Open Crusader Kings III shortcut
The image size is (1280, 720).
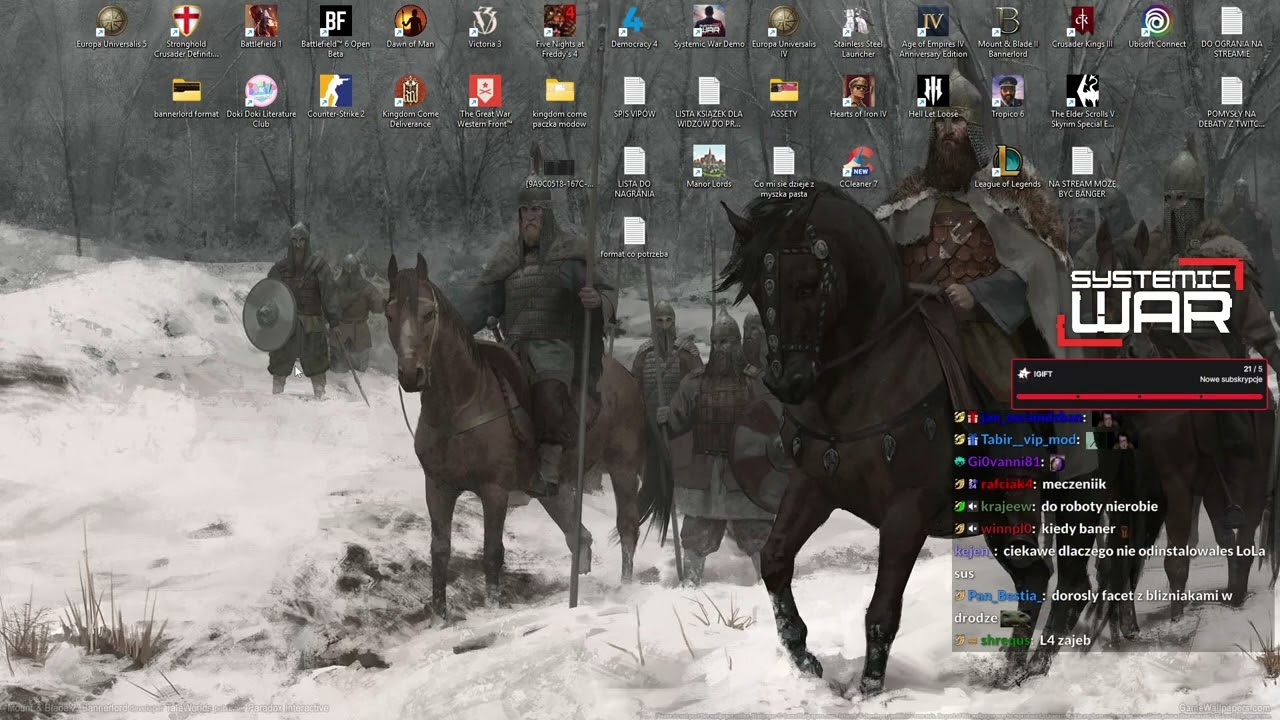(x=1082, y=27)
